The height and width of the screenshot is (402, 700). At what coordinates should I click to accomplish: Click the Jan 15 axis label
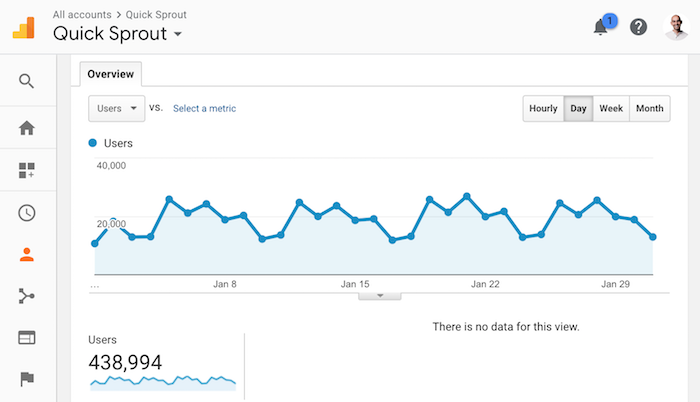pos(355,284)
